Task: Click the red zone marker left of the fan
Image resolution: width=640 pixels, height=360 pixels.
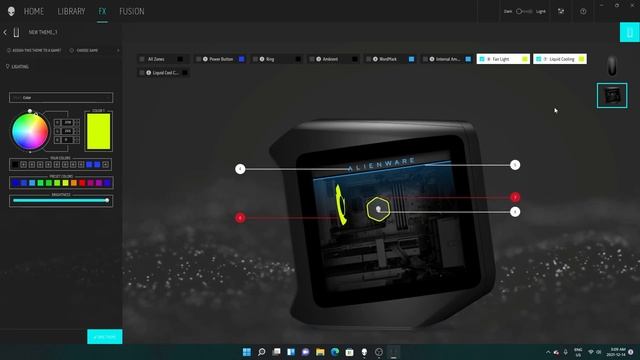Action: (240, 218)
